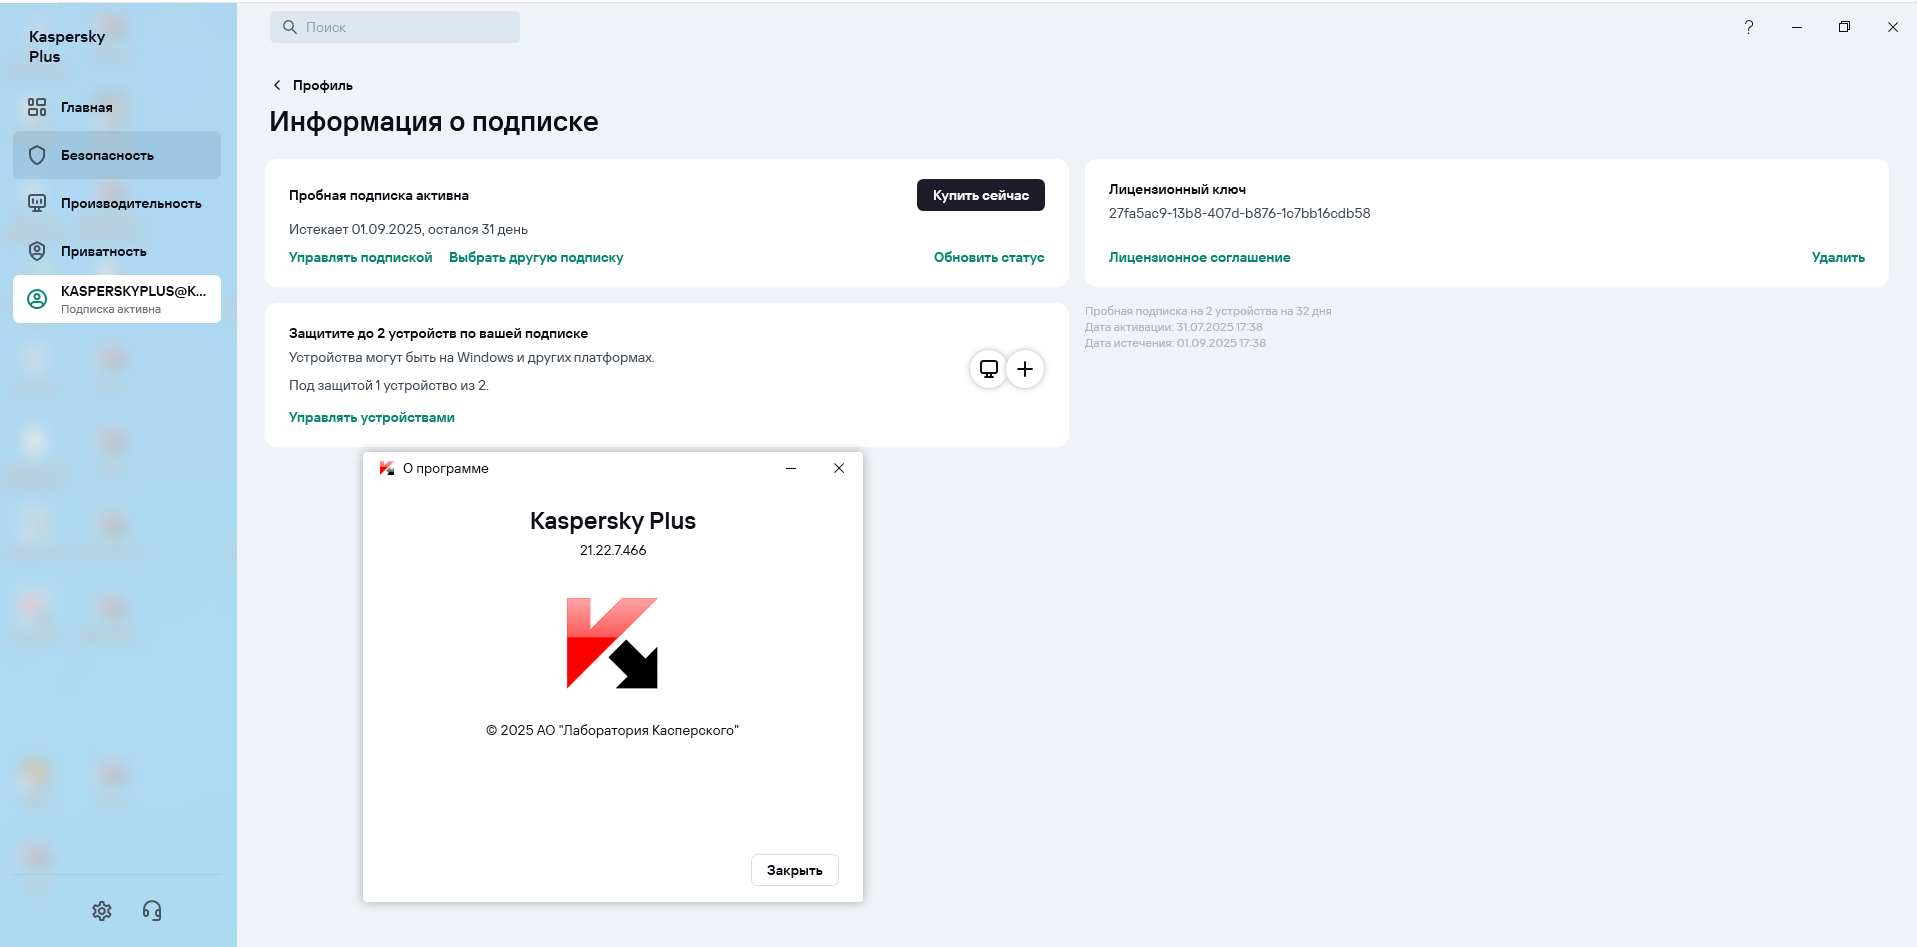This screenshot has height=947, width=1917.
Task: Open settings gear in sidebar bottom
Action: [102, 910]
